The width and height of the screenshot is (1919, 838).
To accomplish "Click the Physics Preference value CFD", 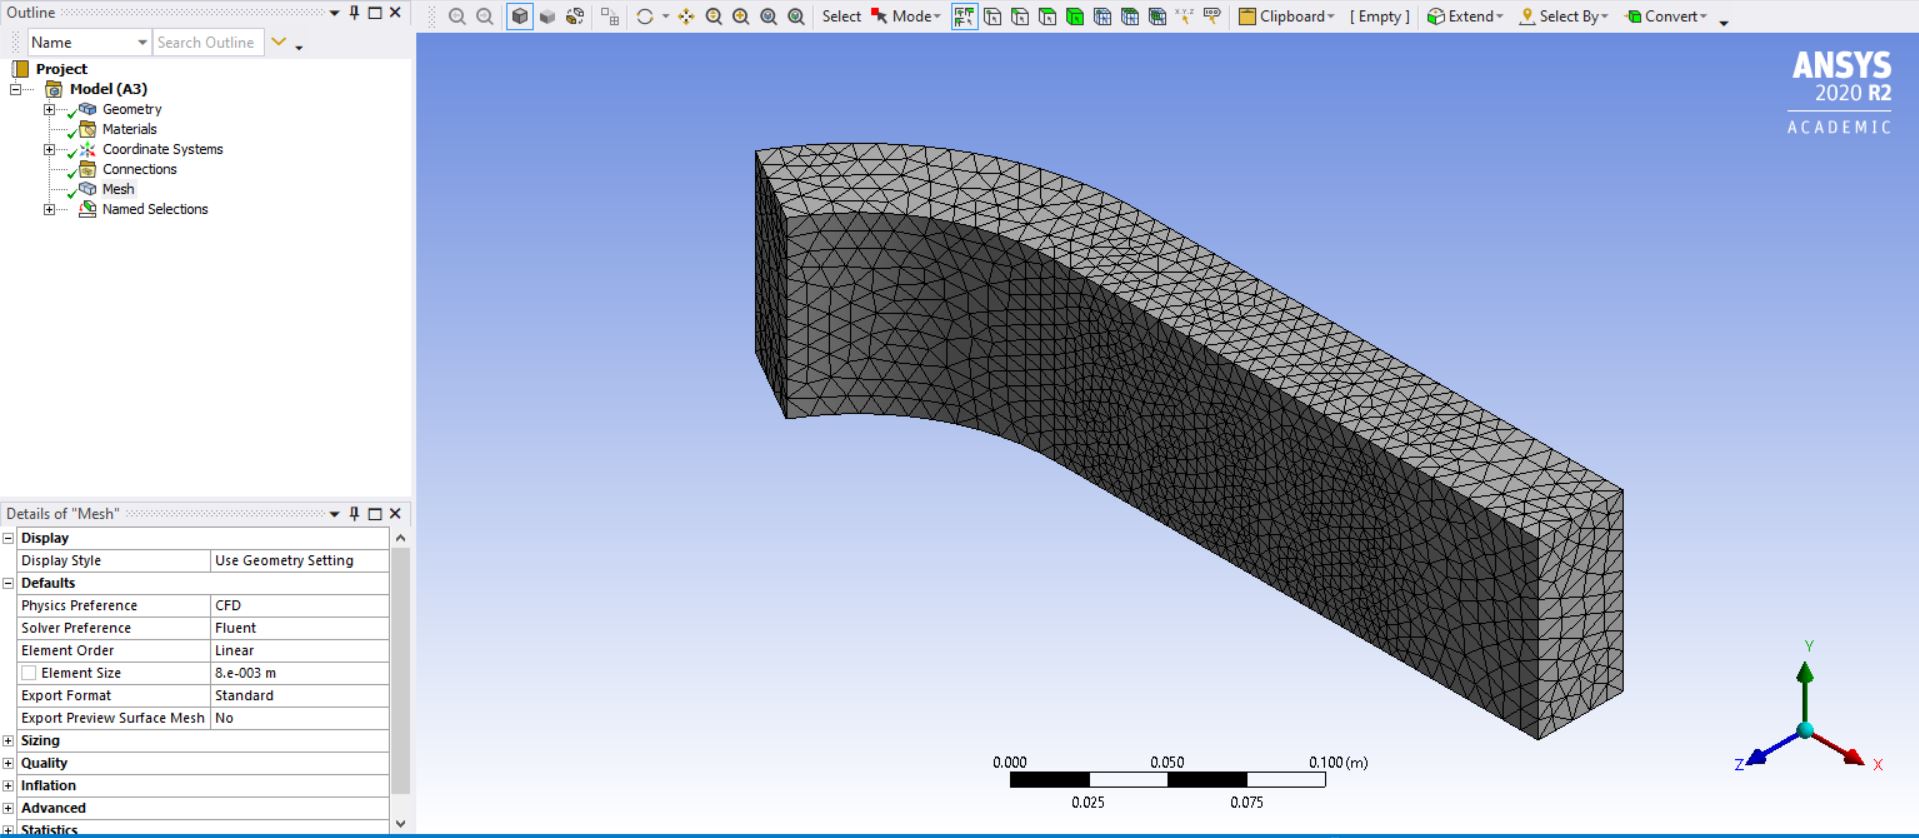I will point(299,606).
